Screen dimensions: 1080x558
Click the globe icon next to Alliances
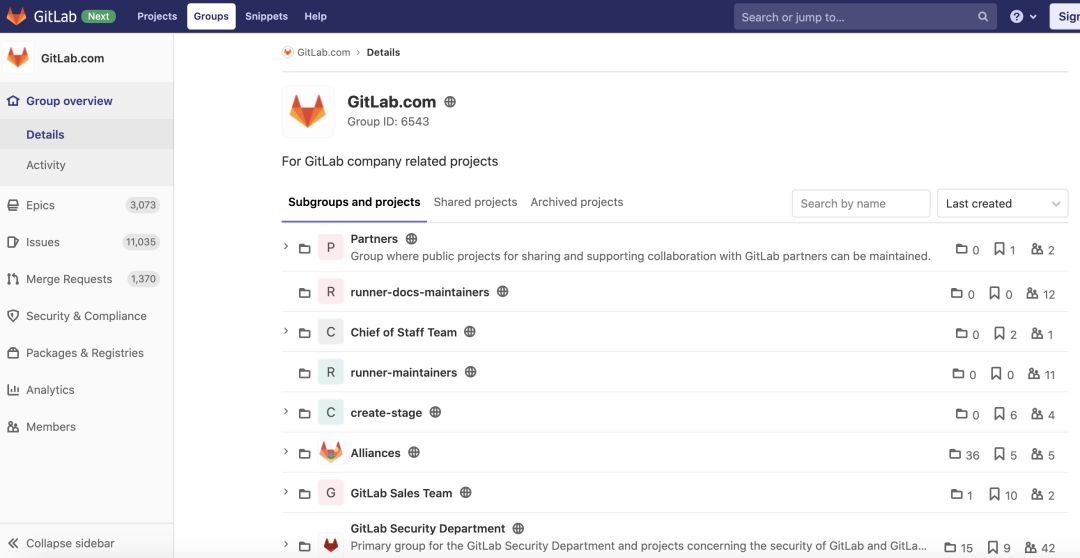414,453
